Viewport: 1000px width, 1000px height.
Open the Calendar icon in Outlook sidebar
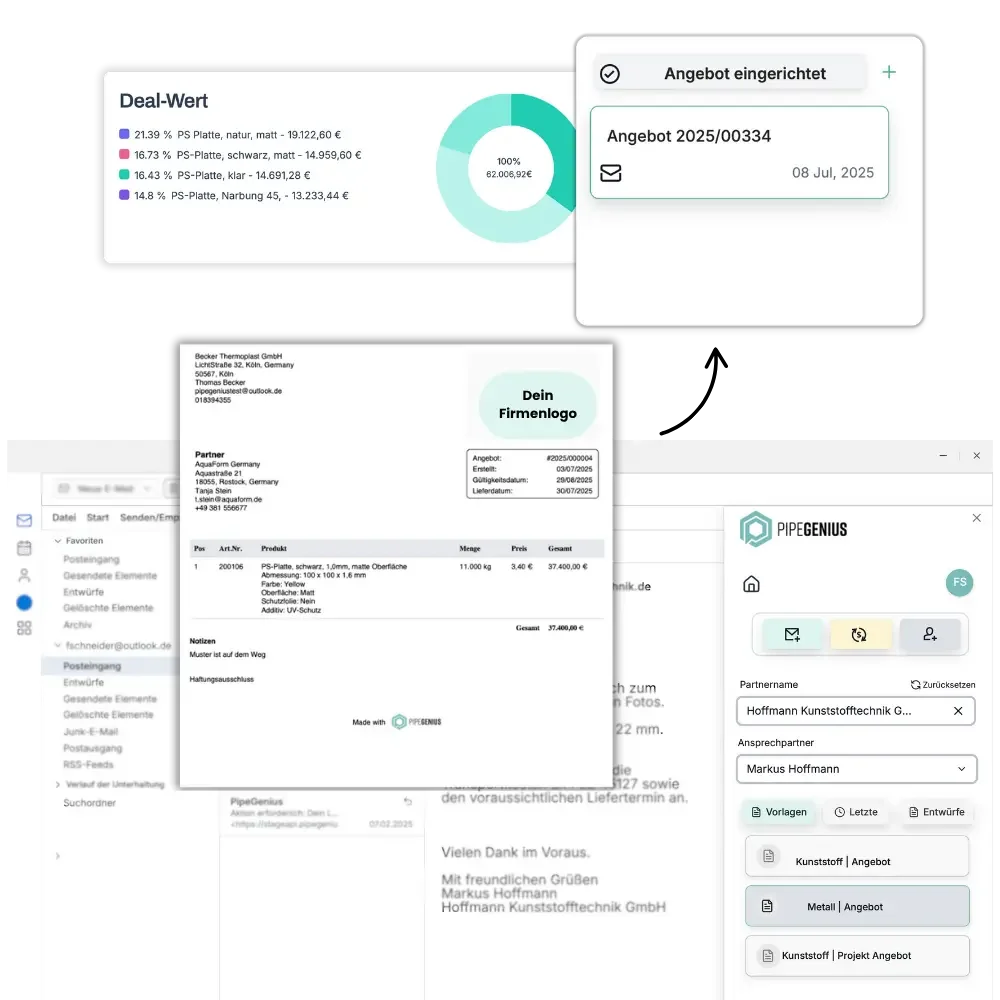point(24,548)
